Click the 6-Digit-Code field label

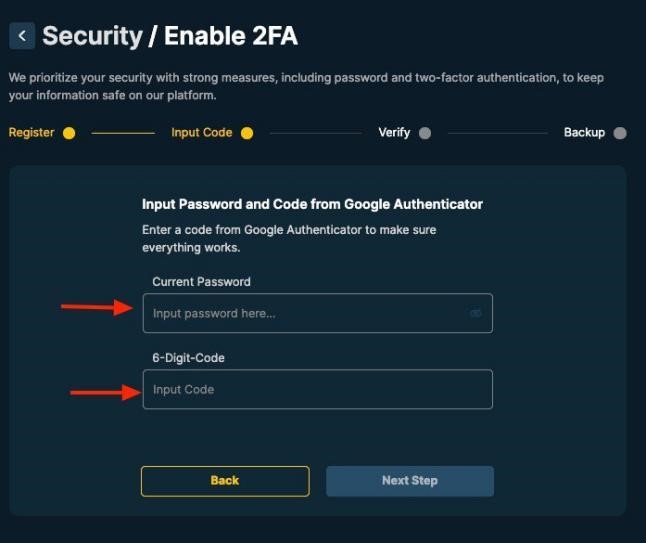tap(188, 358)
